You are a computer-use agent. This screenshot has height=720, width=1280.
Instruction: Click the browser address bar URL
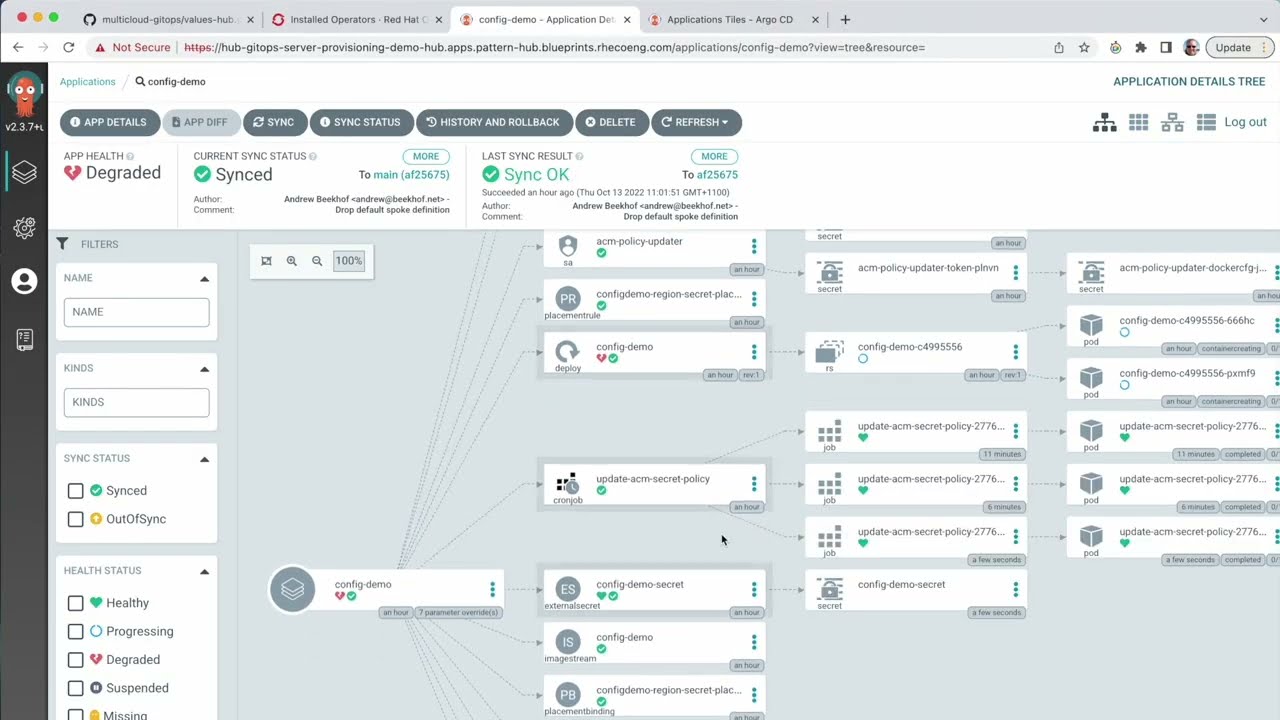(554, 47)
